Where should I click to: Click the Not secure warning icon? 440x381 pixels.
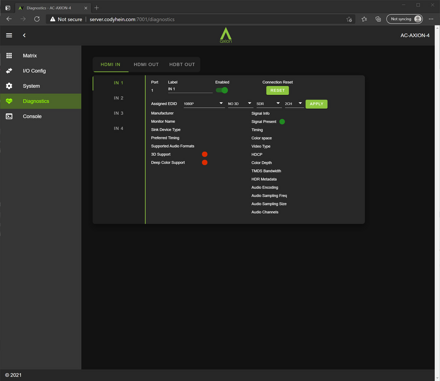[52, 19]
